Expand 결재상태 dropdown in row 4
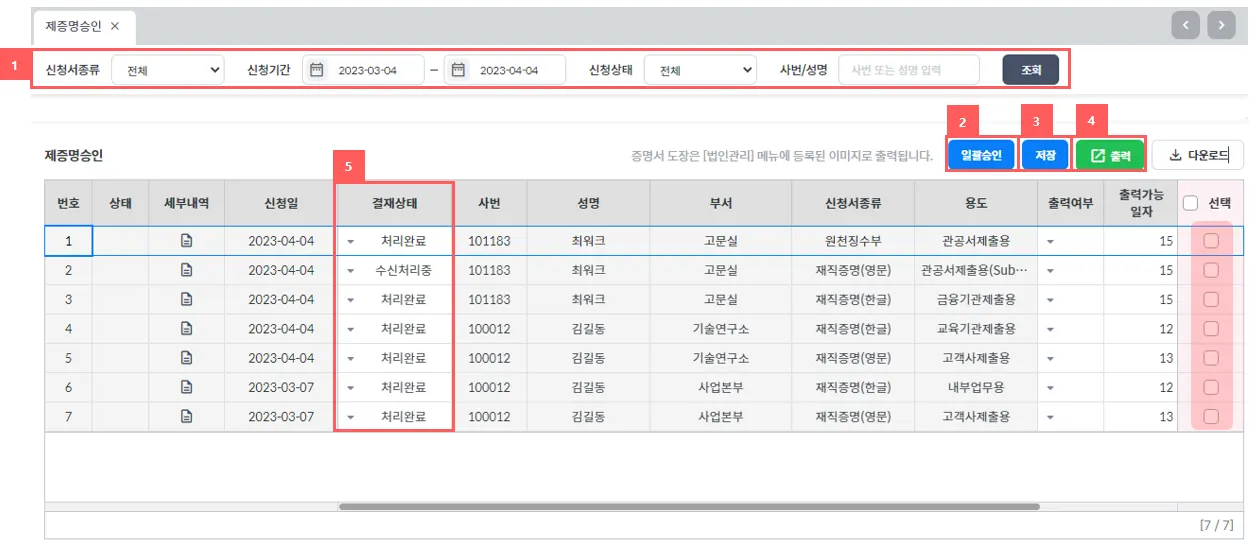1250x544 pixels. (350, 329)
